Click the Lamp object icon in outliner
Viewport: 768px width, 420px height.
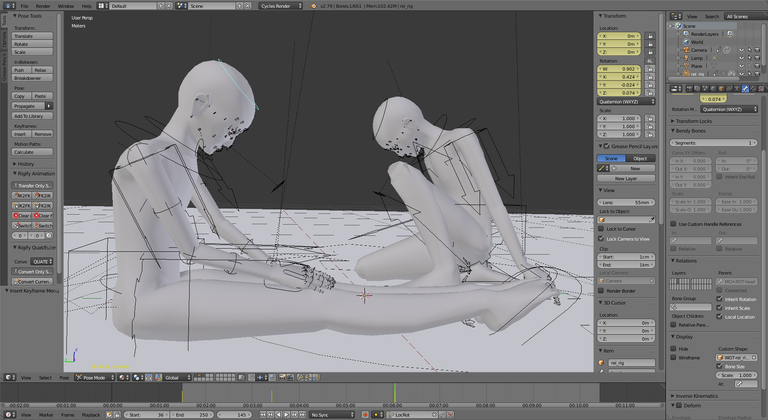click(x=686, y=57)
